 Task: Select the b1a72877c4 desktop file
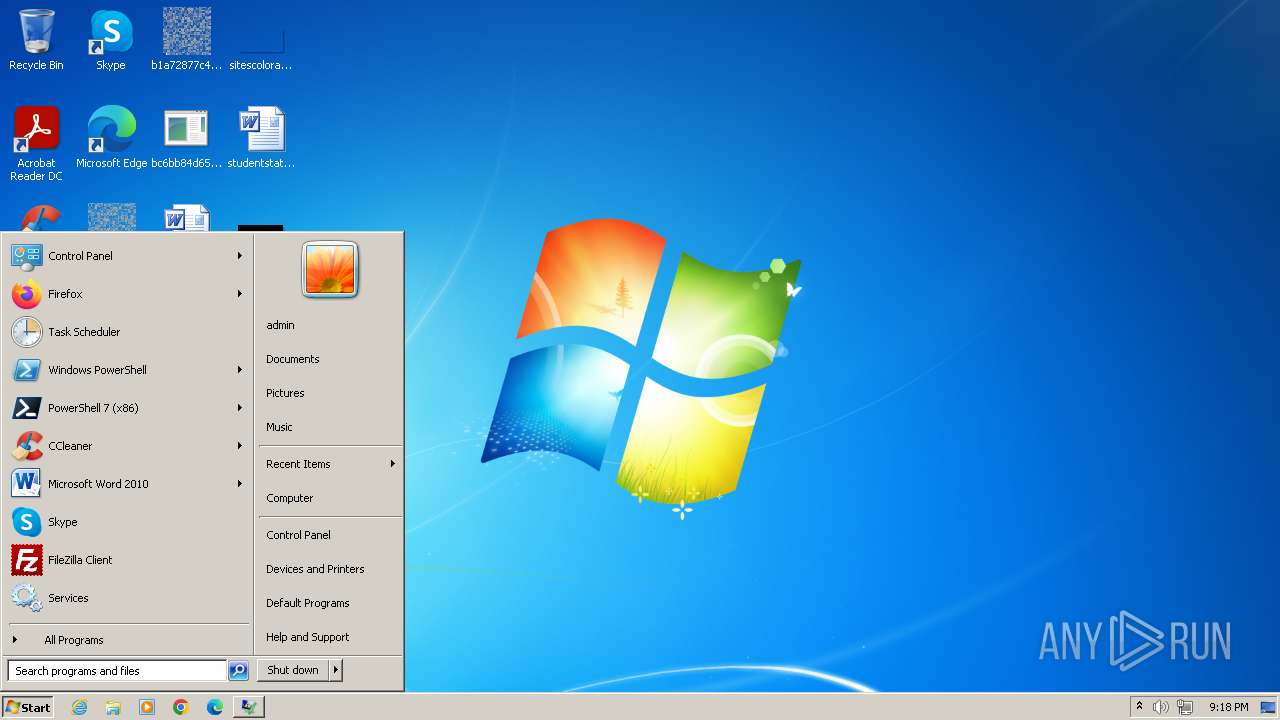pyautogui.click(x=187, y=40)
